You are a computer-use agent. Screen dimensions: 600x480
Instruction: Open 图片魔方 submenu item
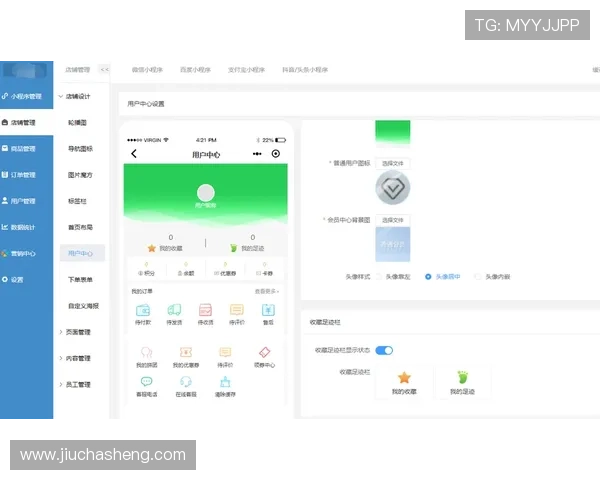80,175
